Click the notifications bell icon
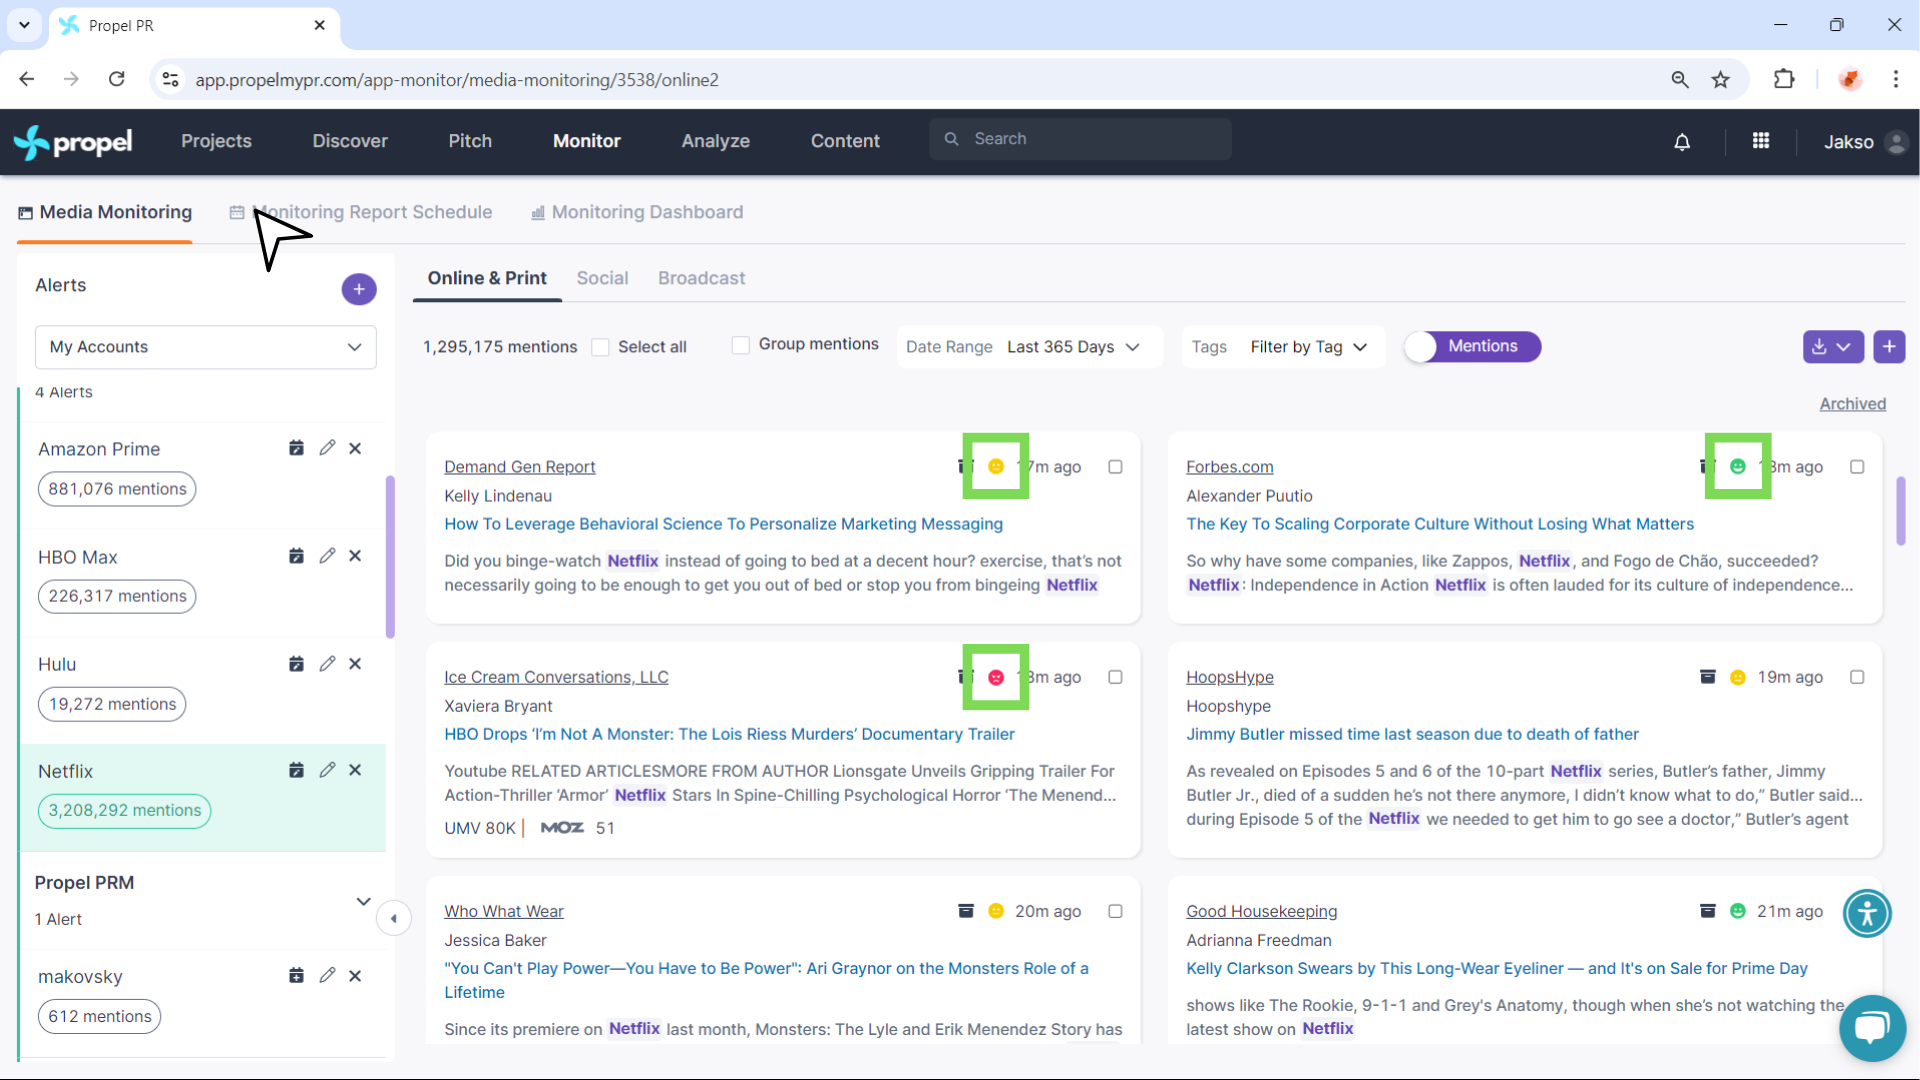The width and height of the screenshot is (1920, 1080). tap(1682, 142)
